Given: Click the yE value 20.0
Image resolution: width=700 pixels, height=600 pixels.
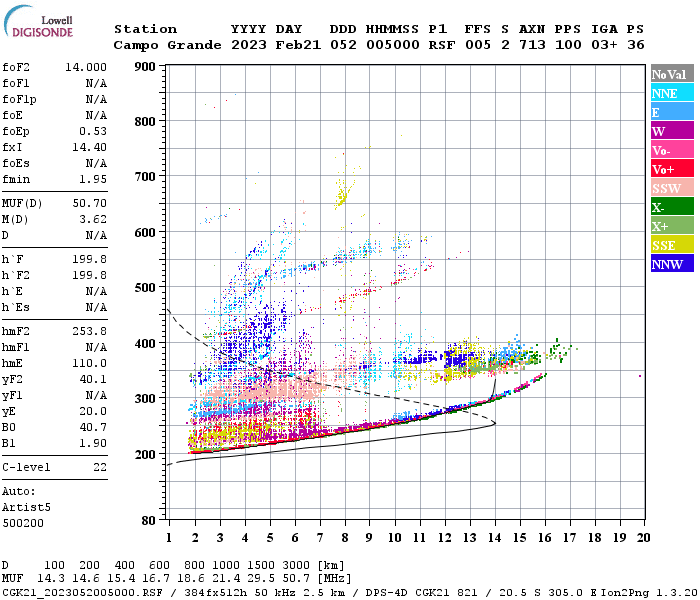Looking at the screenshot, I should (93, 411).
